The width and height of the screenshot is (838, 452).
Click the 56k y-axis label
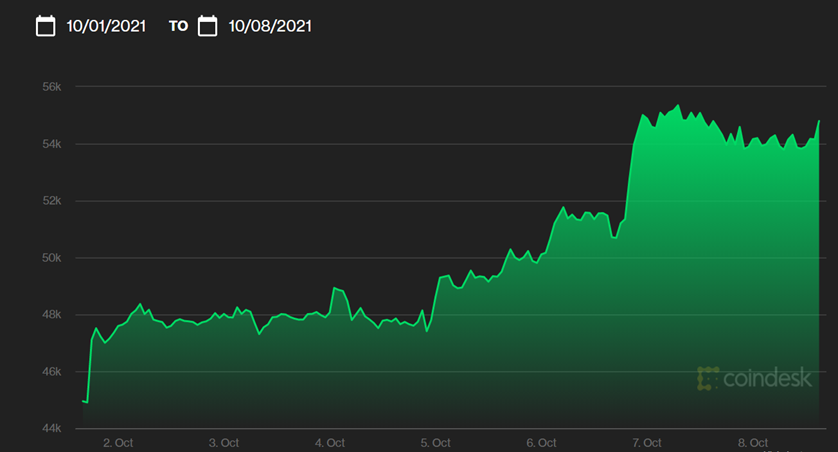[x=52, y=87]
